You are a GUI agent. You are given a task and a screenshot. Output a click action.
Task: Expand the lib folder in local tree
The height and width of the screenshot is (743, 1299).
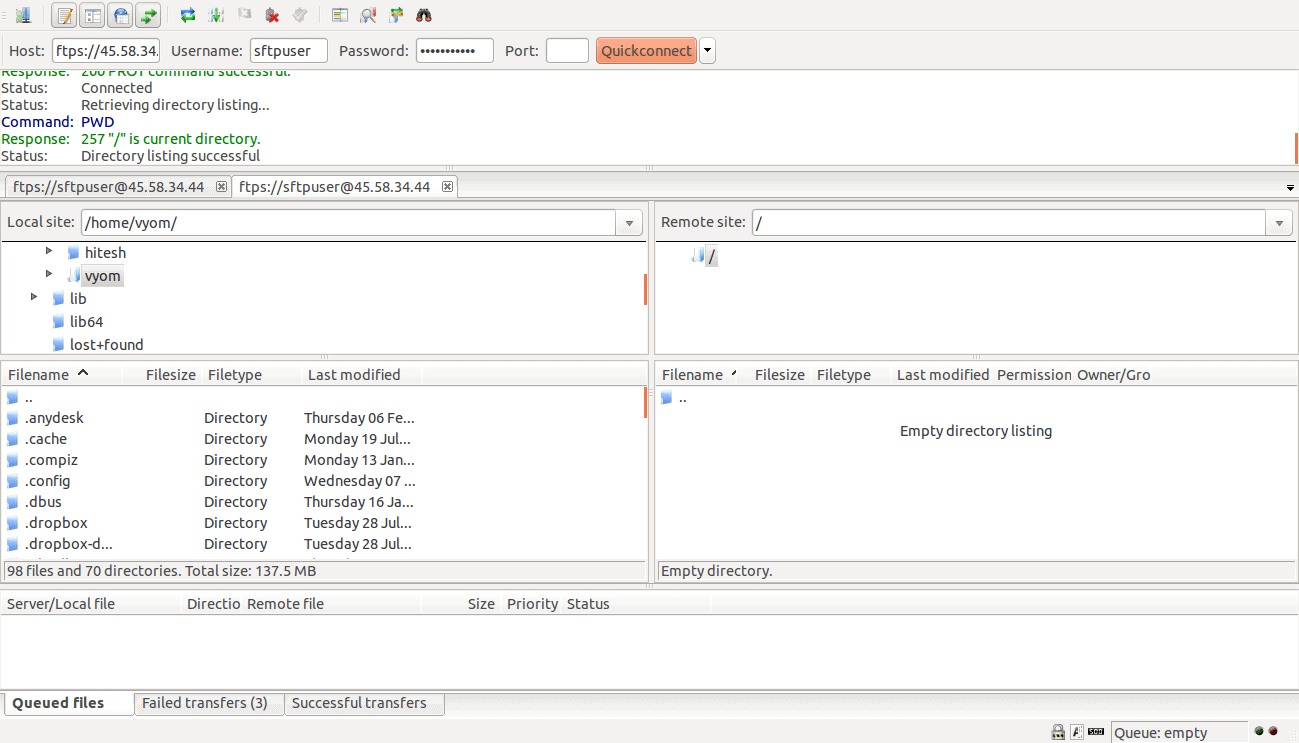pos(34,297)
